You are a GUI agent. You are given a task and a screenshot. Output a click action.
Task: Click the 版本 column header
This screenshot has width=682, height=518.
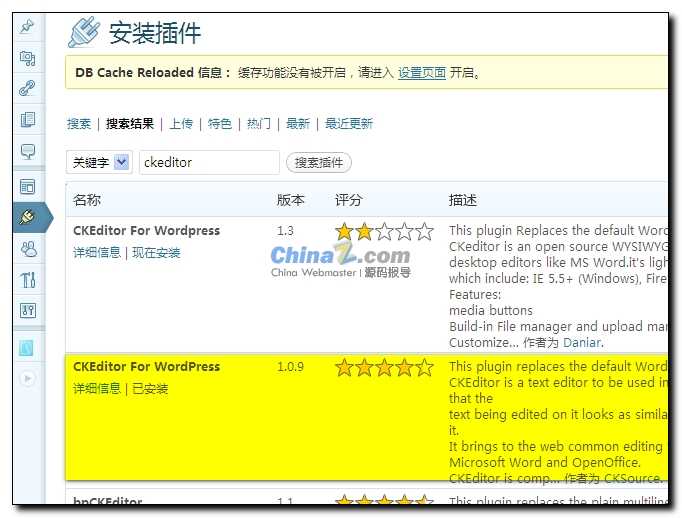coord(291,200)
